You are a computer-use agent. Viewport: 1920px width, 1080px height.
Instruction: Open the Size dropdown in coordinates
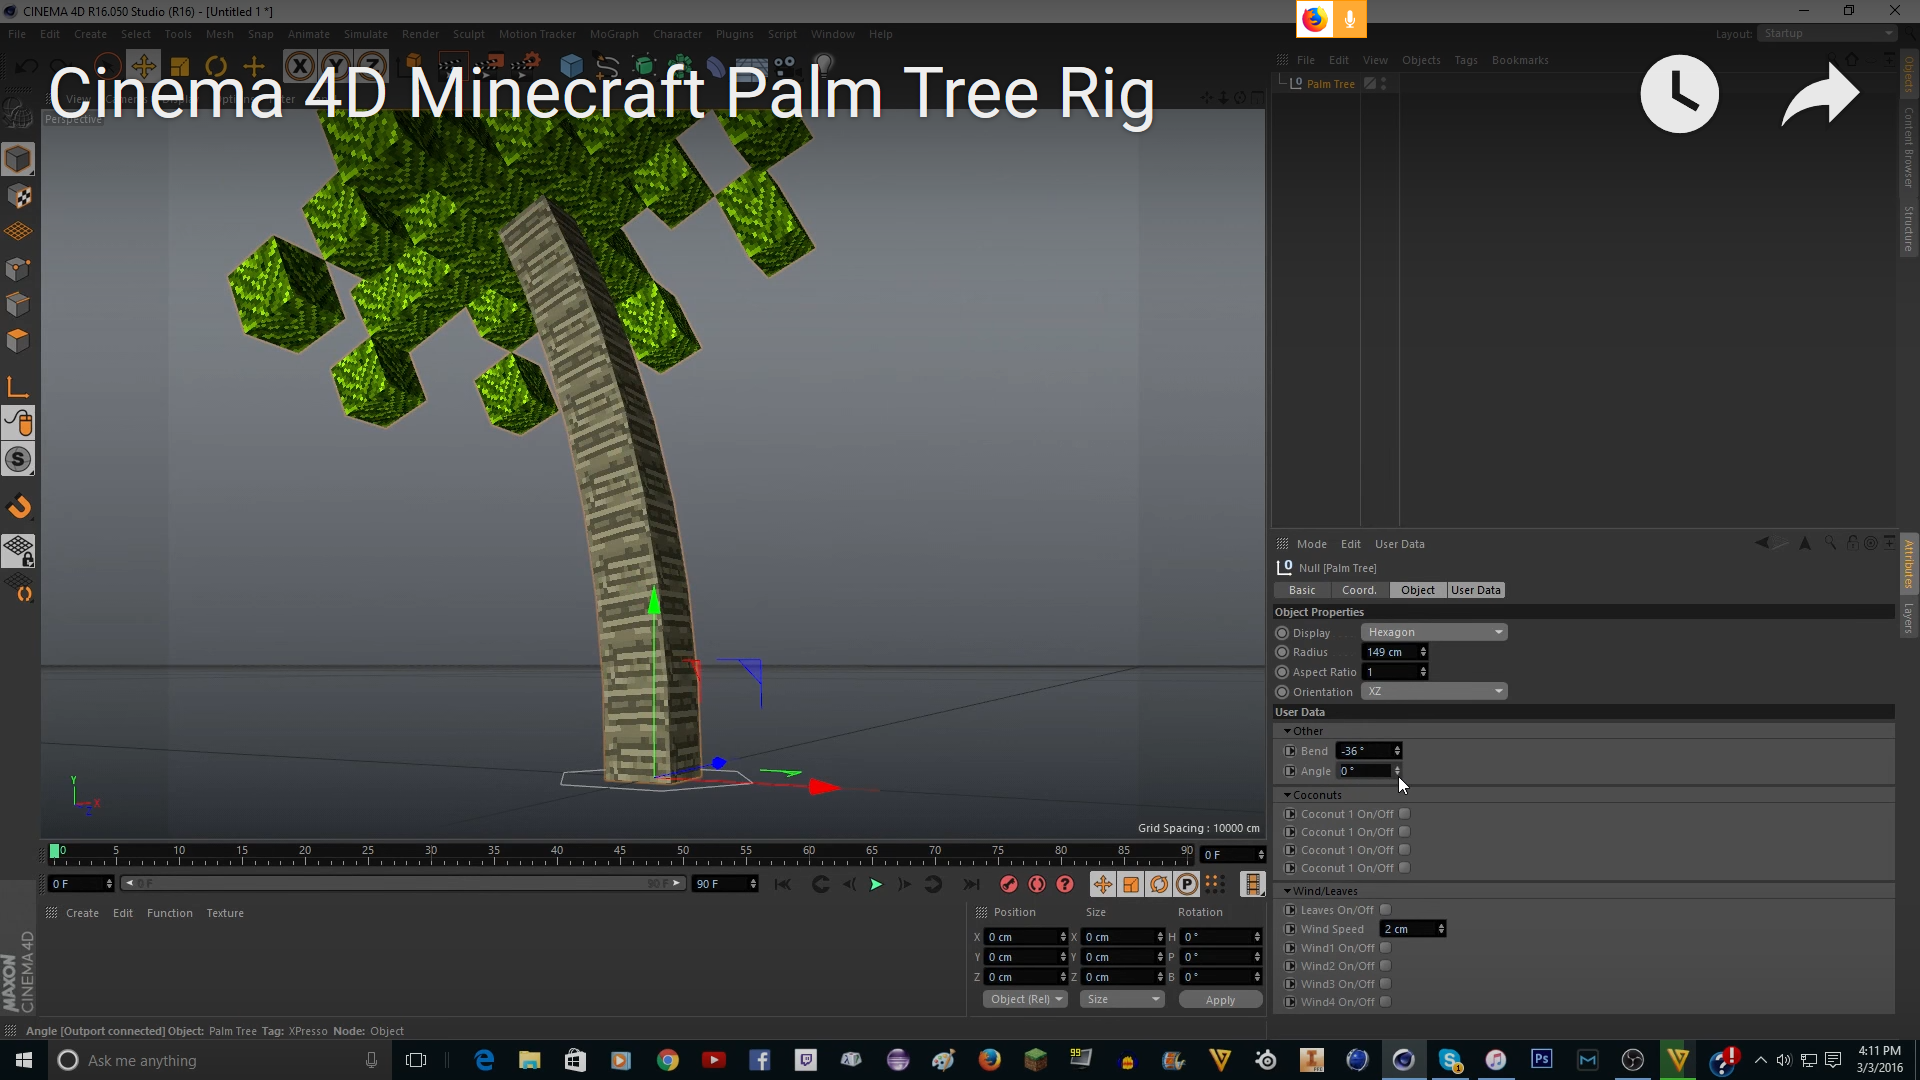(1122, 999)
